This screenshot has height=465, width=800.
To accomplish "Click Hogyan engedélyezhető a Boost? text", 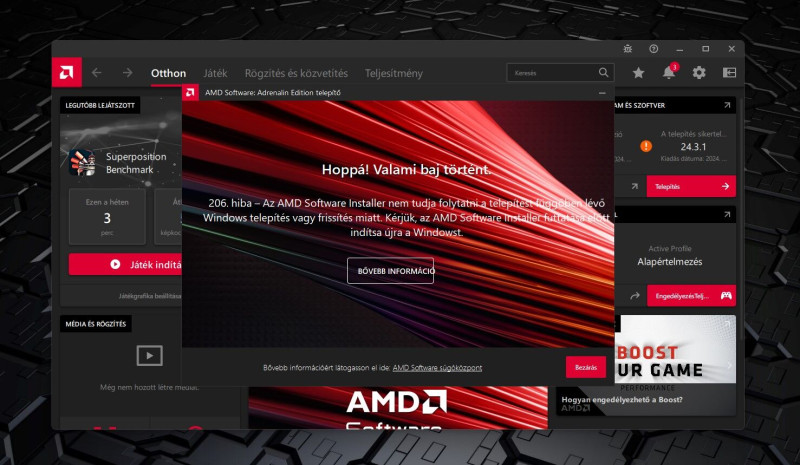I will (x=622, y=400).
